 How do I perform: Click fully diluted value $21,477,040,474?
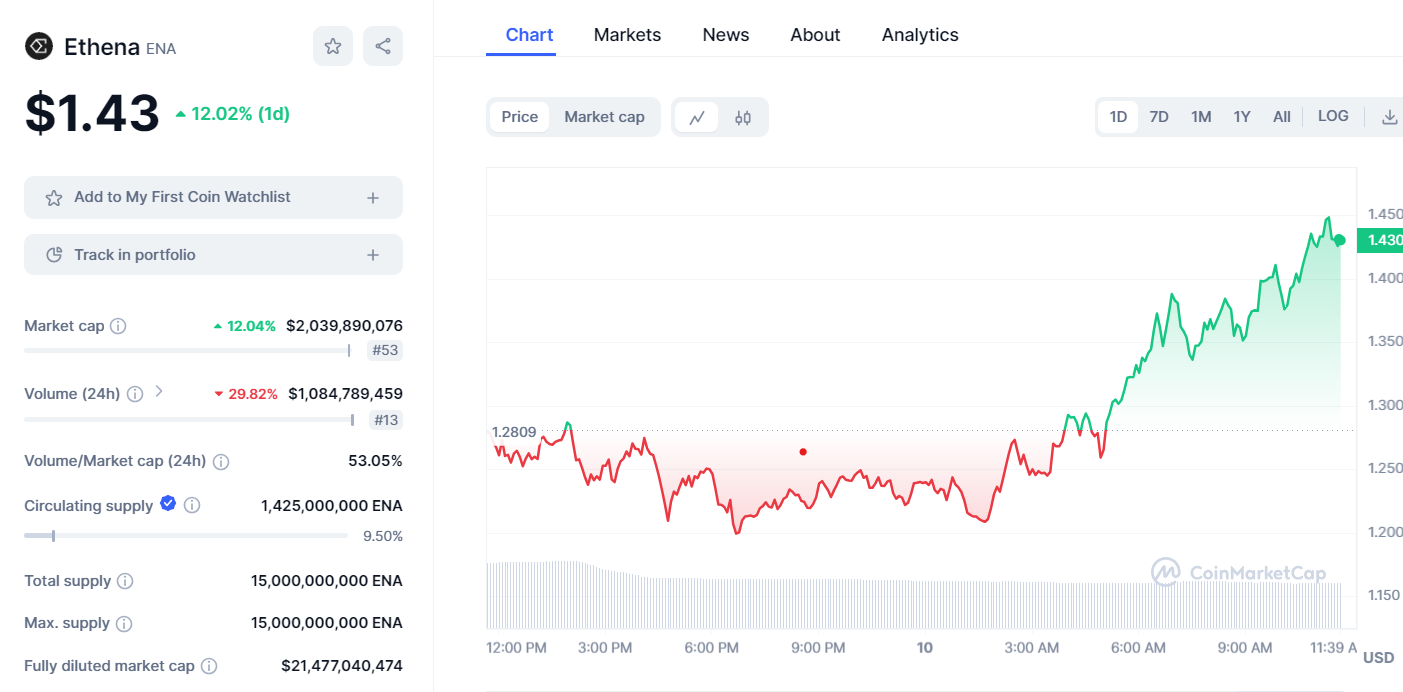point(342,666)
